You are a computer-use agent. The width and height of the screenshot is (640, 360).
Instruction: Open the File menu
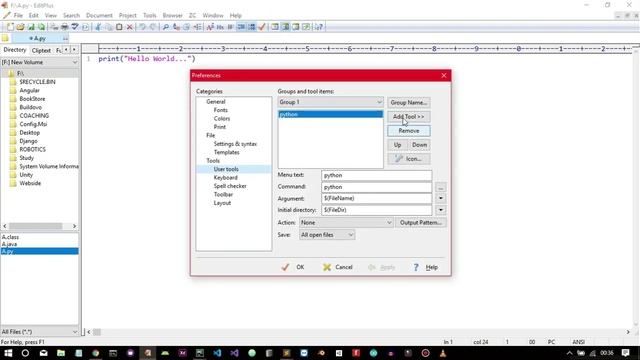pos(18,16)
